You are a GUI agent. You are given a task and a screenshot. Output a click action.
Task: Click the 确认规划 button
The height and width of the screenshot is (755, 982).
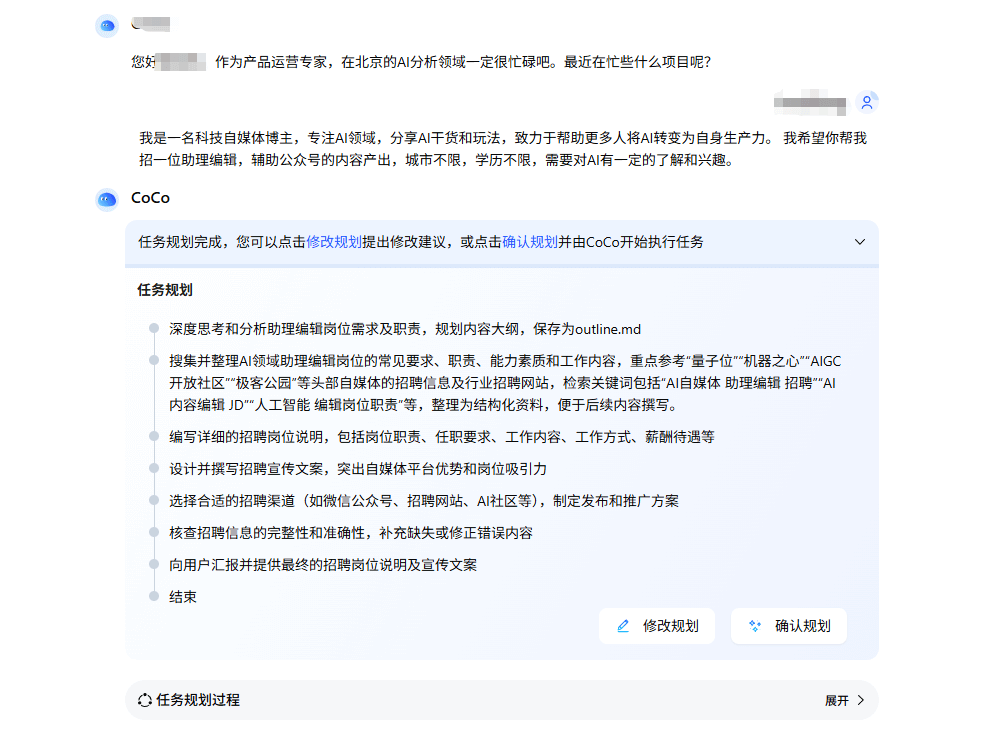pos(788,626)
